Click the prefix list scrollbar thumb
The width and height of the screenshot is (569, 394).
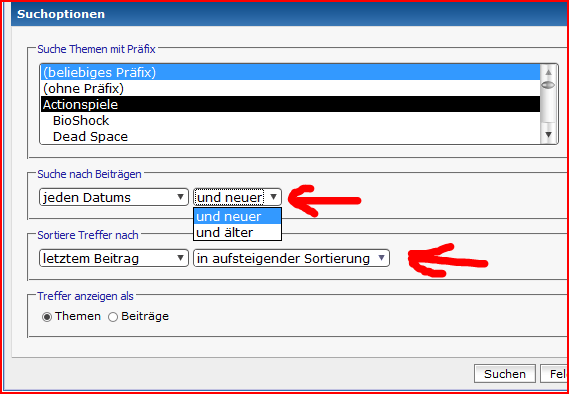click(x=548, y=85)
